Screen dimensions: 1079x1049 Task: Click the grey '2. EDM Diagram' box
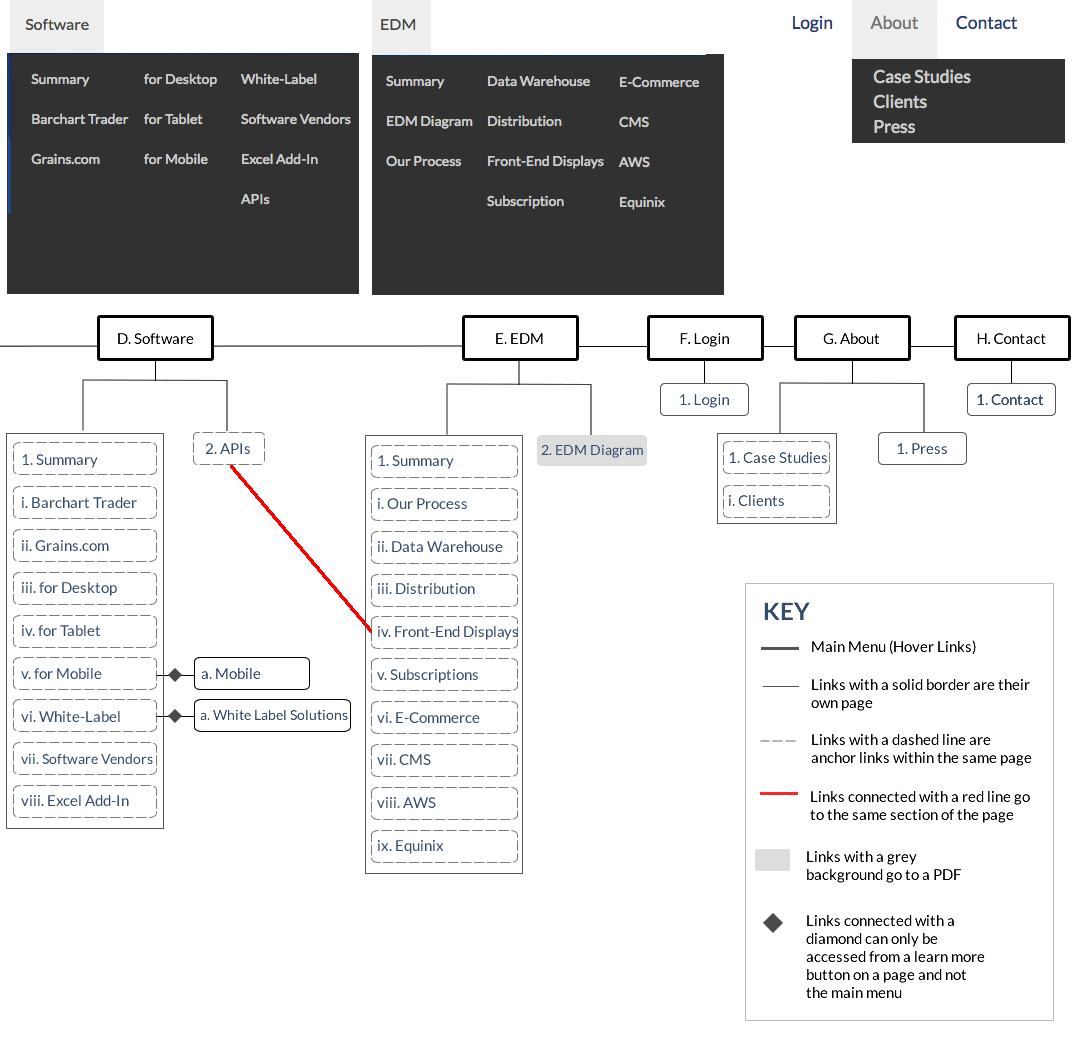[592, 450]
